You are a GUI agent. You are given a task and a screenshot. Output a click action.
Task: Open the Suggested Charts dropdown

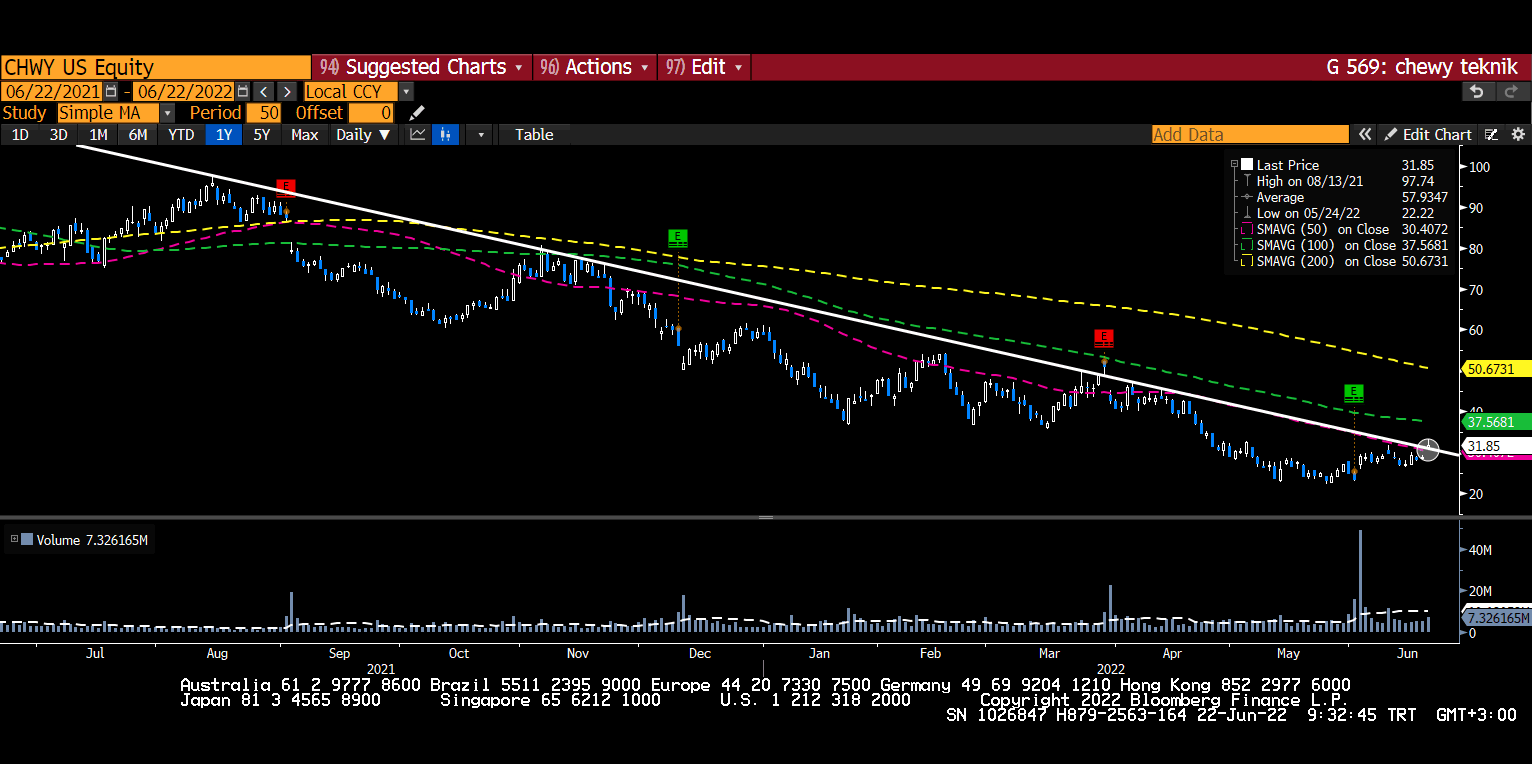[422, 67]
